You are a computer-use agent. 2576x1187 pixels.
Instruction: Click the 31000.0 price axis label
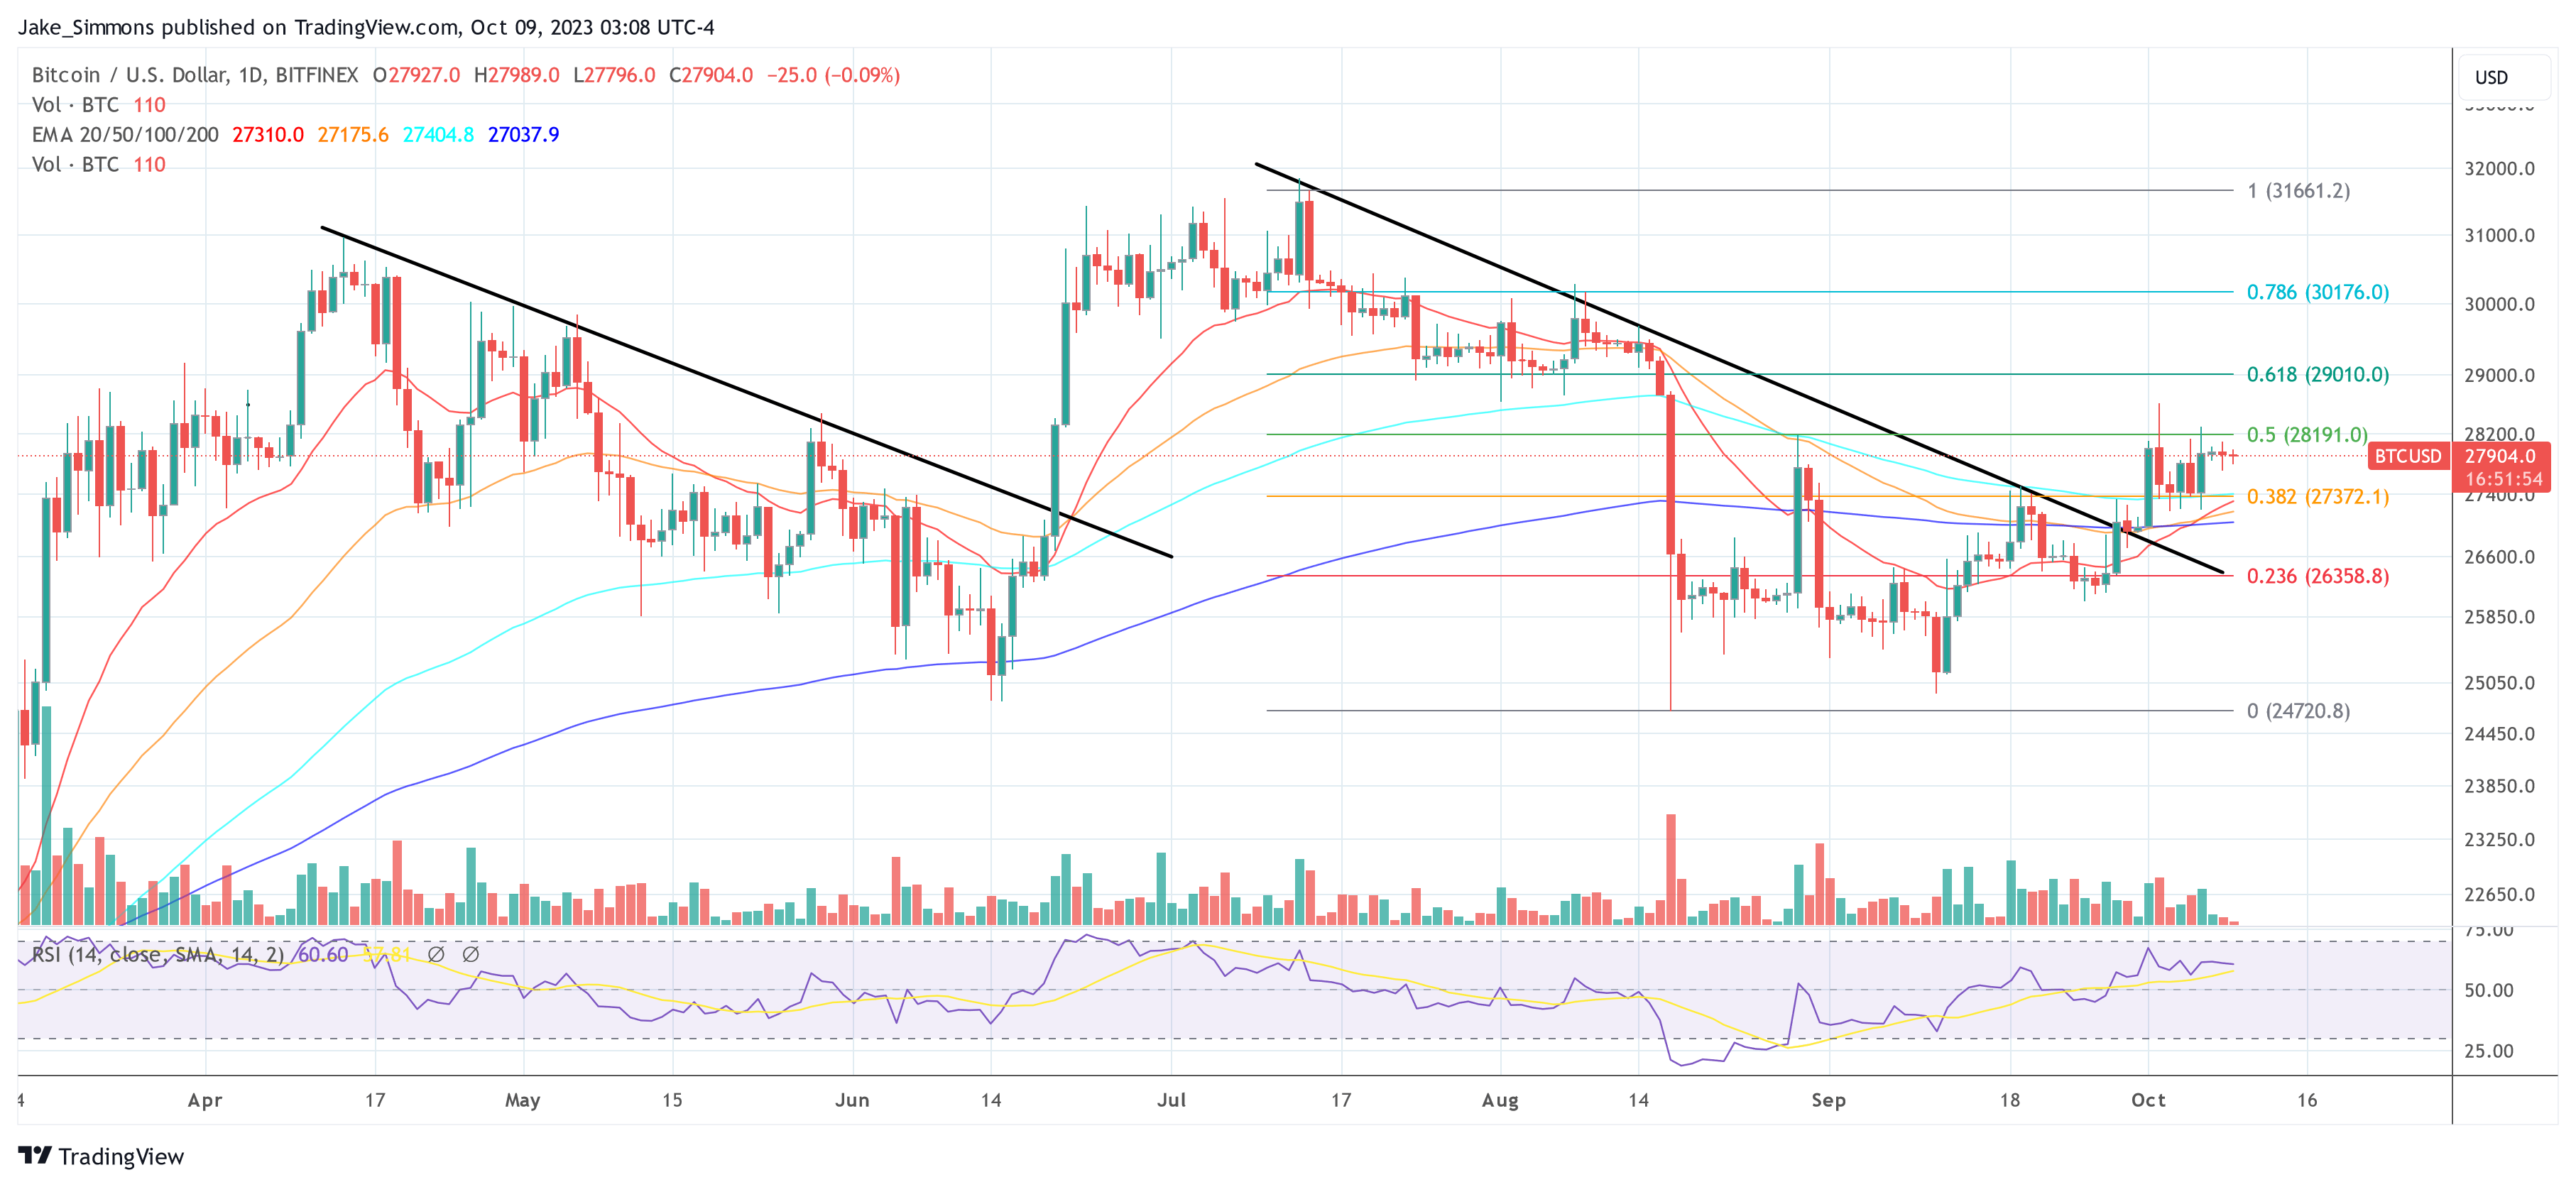click(2499, 235)
